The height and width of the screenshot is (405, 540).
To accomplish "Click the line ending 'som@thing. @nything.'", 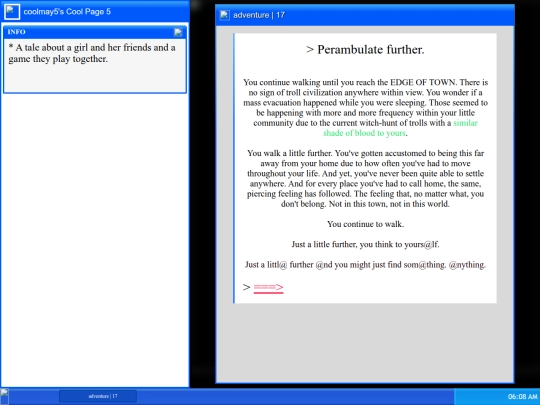I will click(x=365, y=265).
